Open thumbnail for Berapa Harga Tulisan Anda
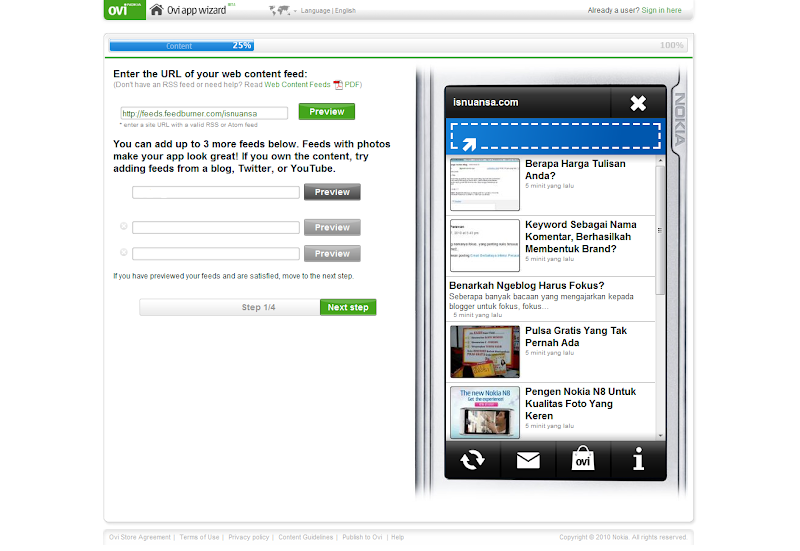This screenshot has width=800, height=551. pyautogui.click(x=485, y=184)
